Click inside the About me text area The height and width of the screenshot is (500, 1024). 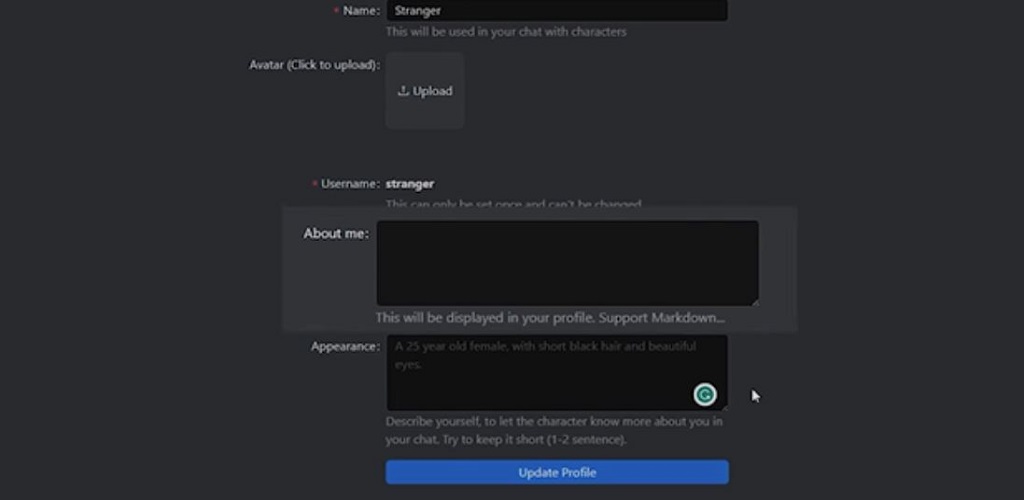pos(567,262)
